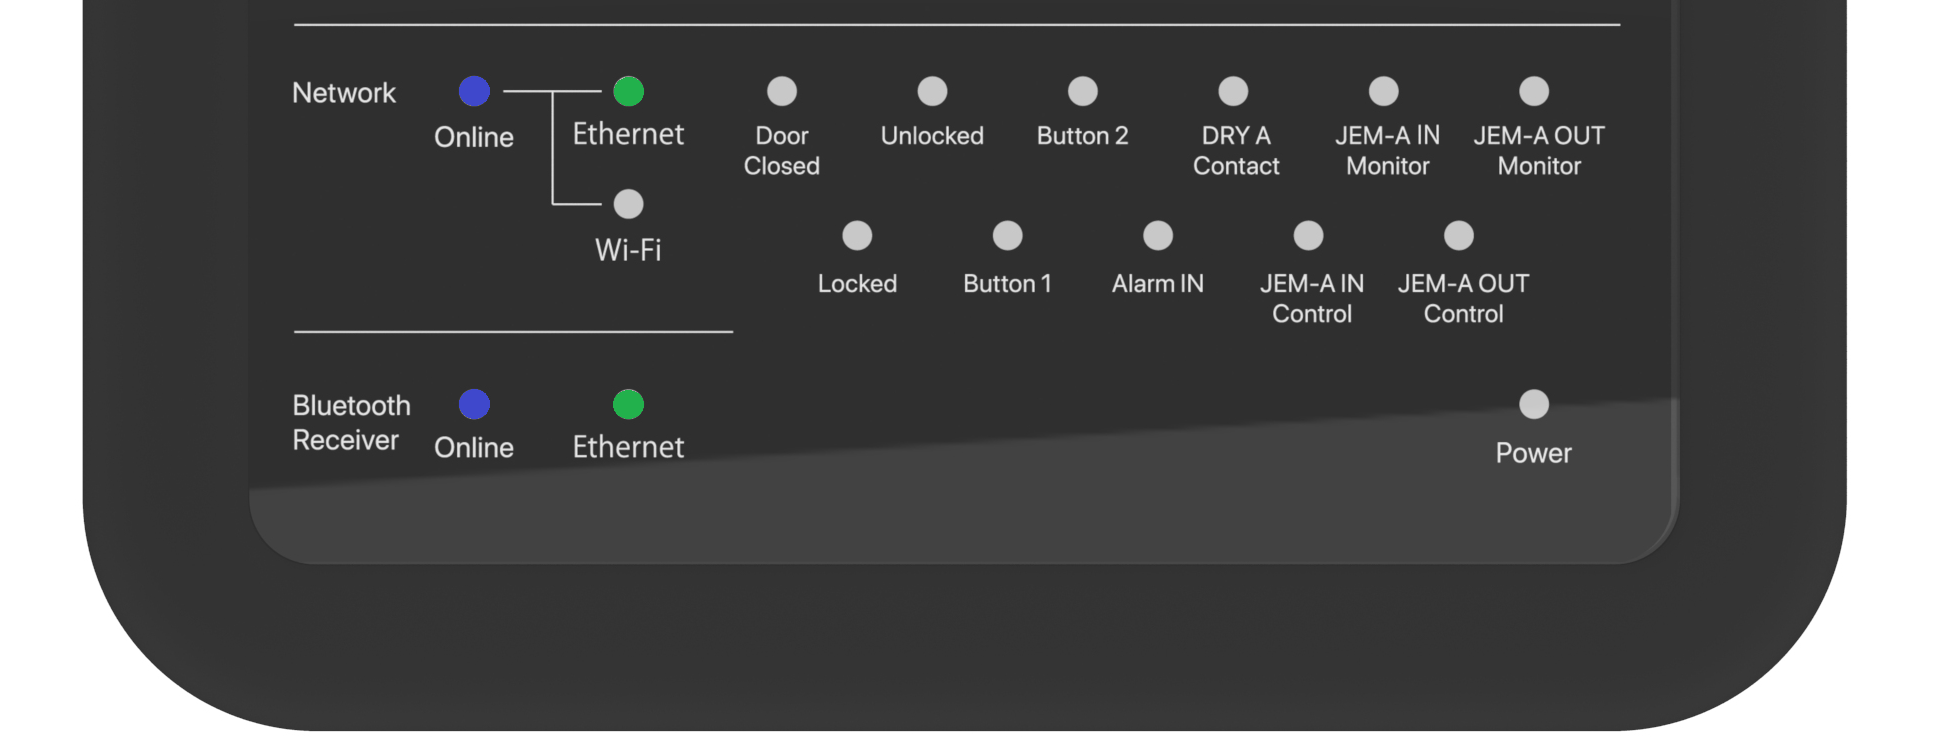The width and height of the screenshot is (1957, 747).
Task: Click the Network section label
Action: (x=344, y=93)
